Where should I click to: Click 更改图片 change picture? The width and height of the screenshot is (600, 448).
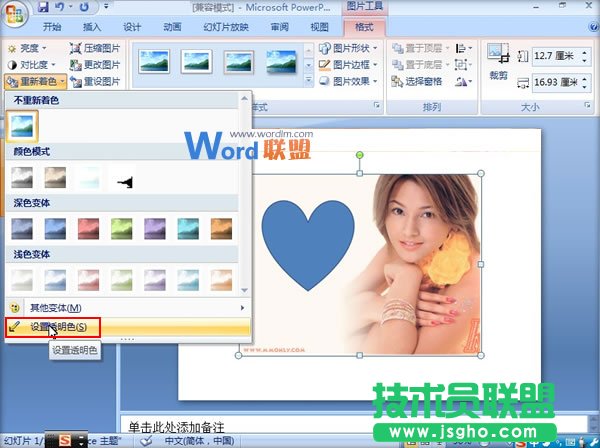click(95, 65)
